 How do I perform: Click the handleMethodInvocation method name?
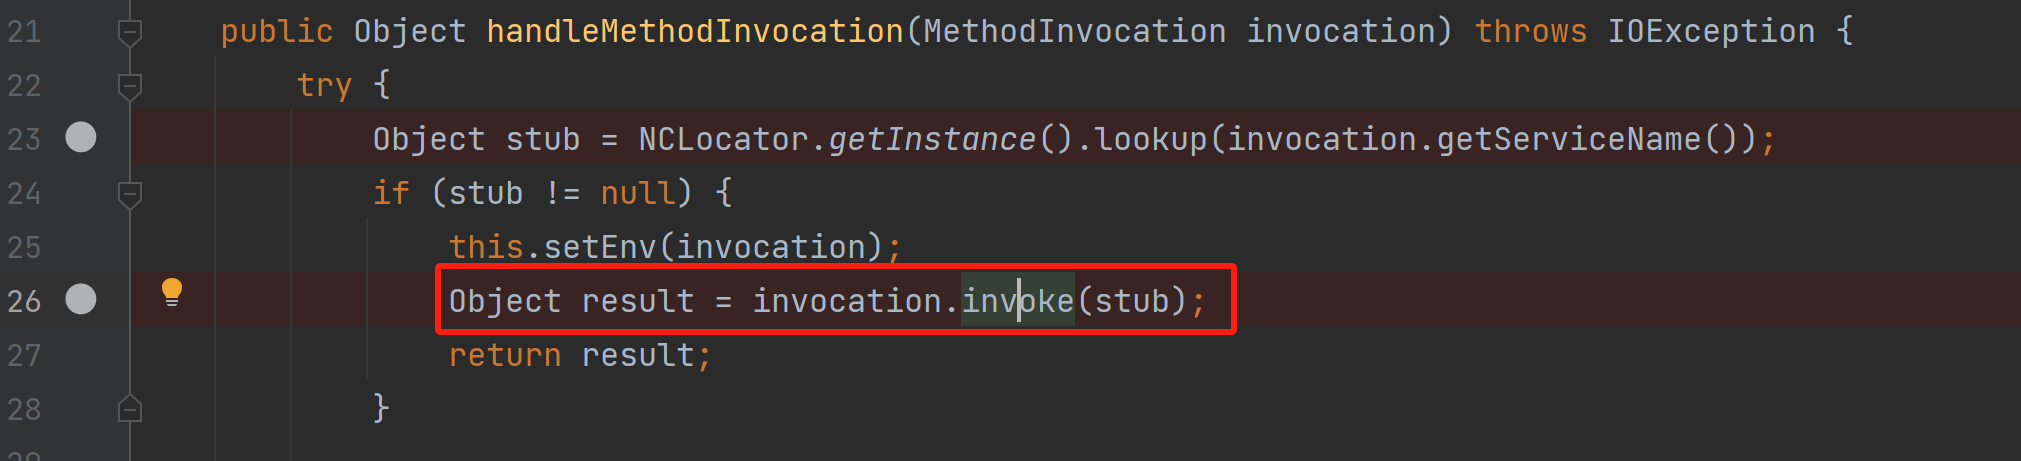694,32
